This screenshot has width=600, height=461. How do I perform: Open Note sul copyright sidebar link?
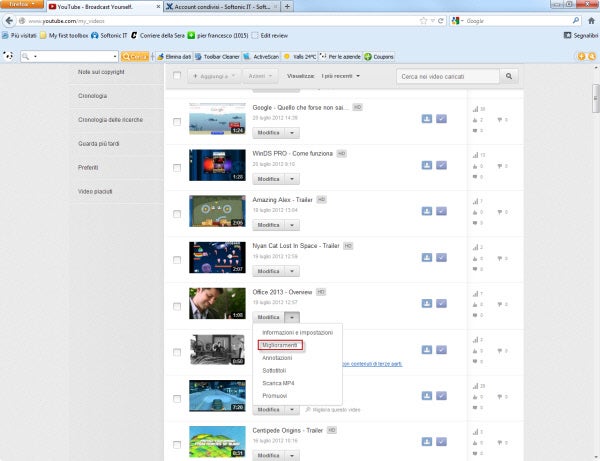click(101, 72)
